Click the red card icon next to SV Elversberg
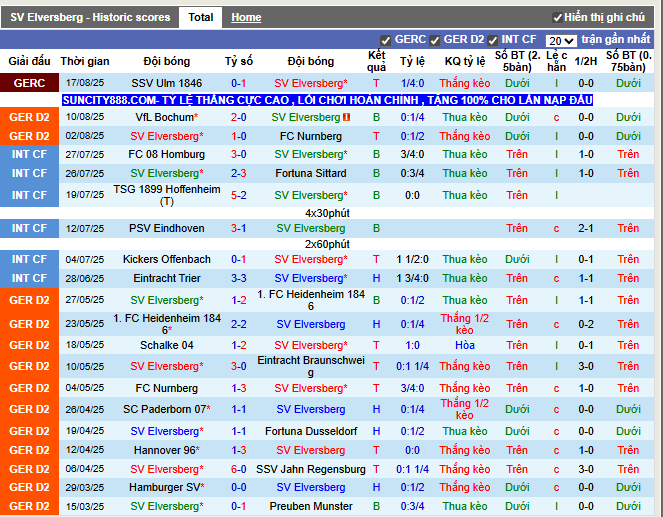 [347, 117]
